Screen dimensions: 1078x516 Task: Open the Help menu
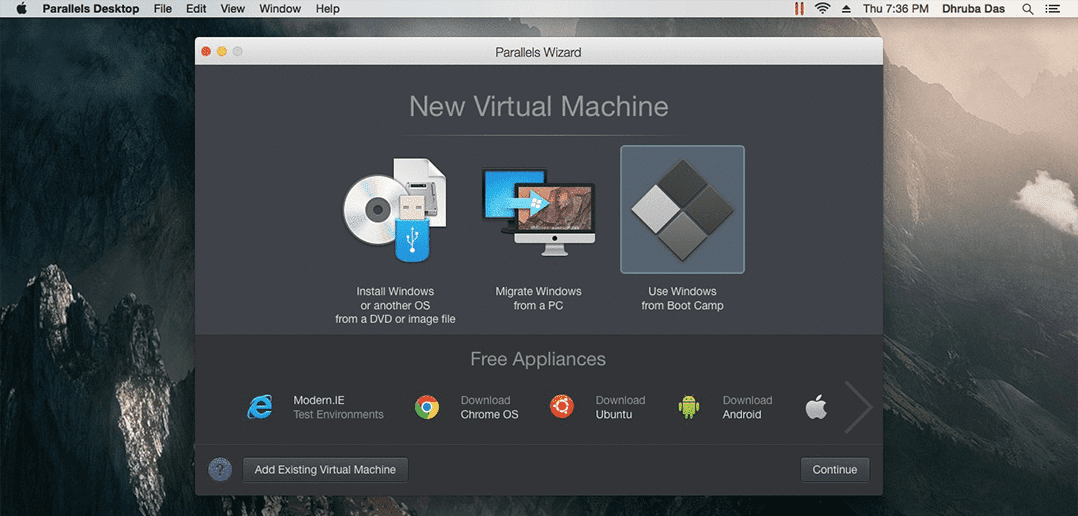tap(328, 9)
